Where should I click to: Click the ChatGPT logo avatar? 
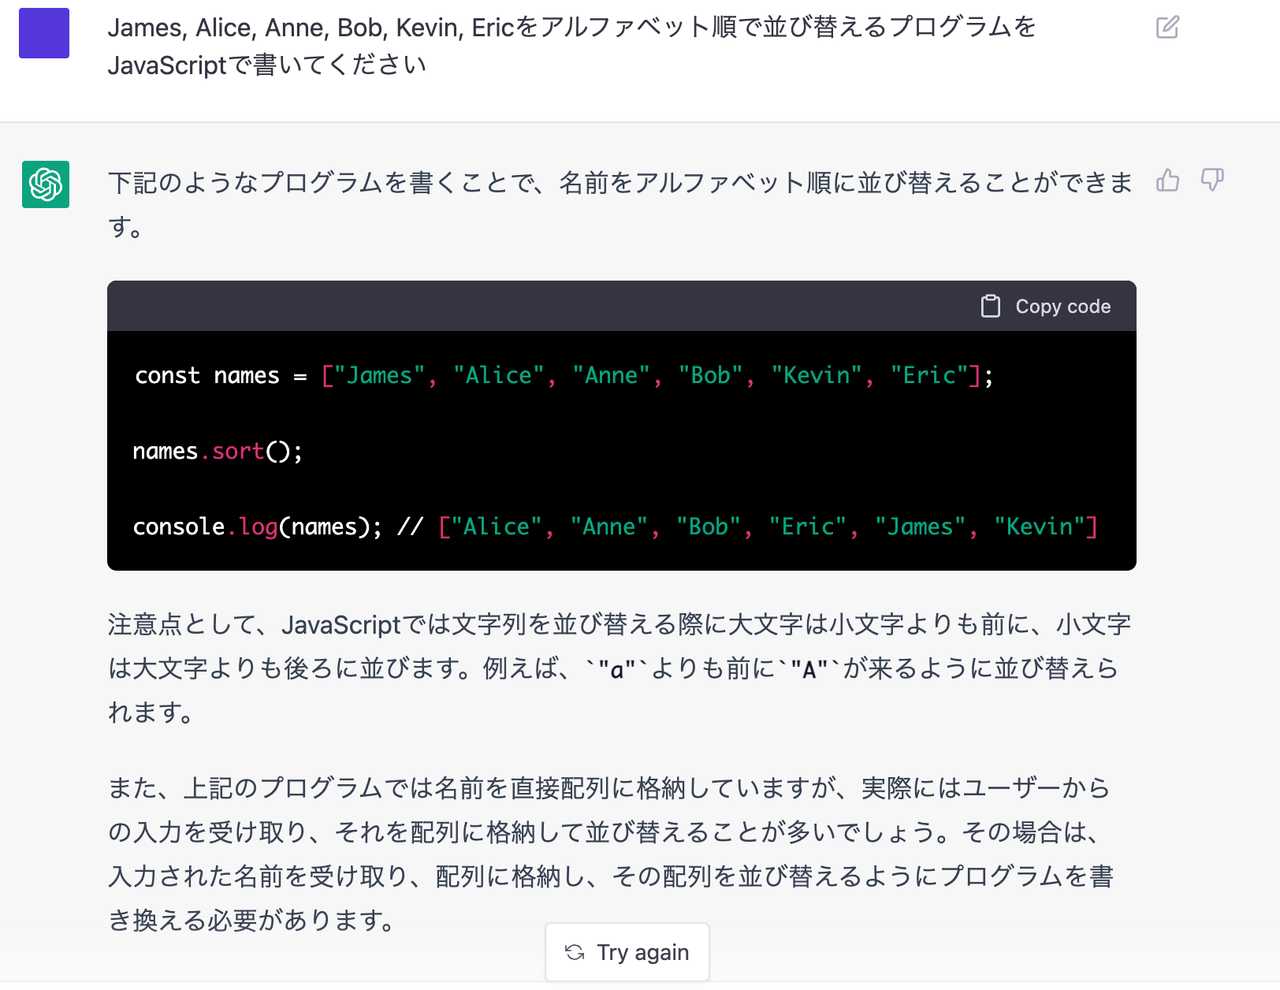tap(46, 184)
